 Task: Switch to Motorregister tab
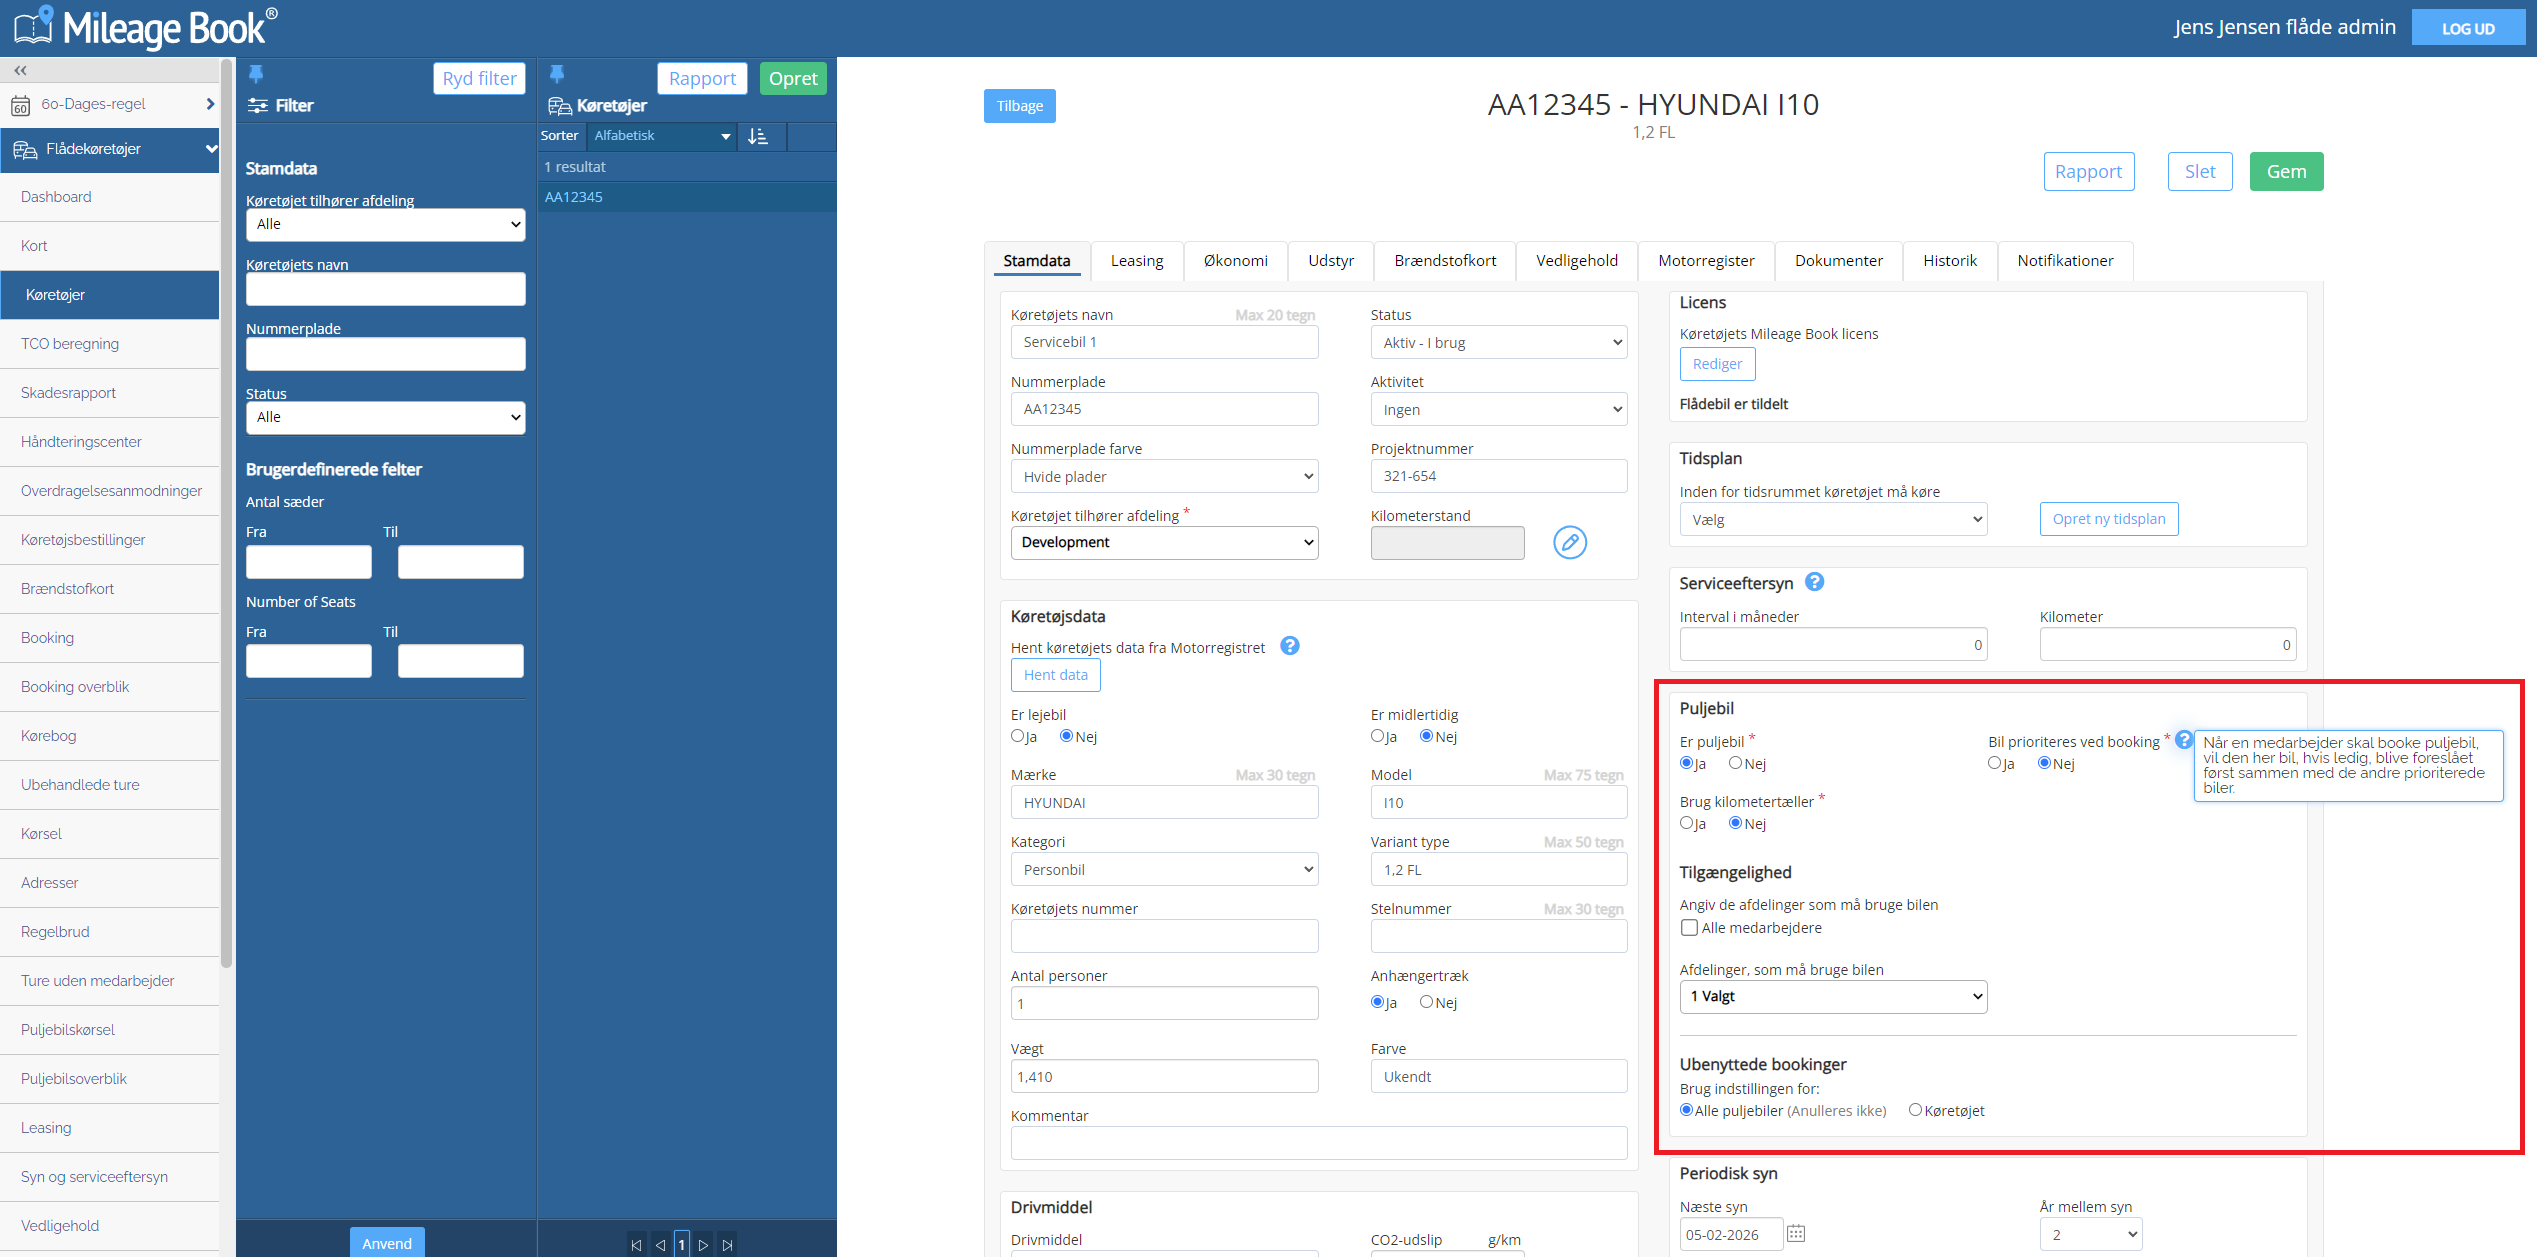[1706, 261]
